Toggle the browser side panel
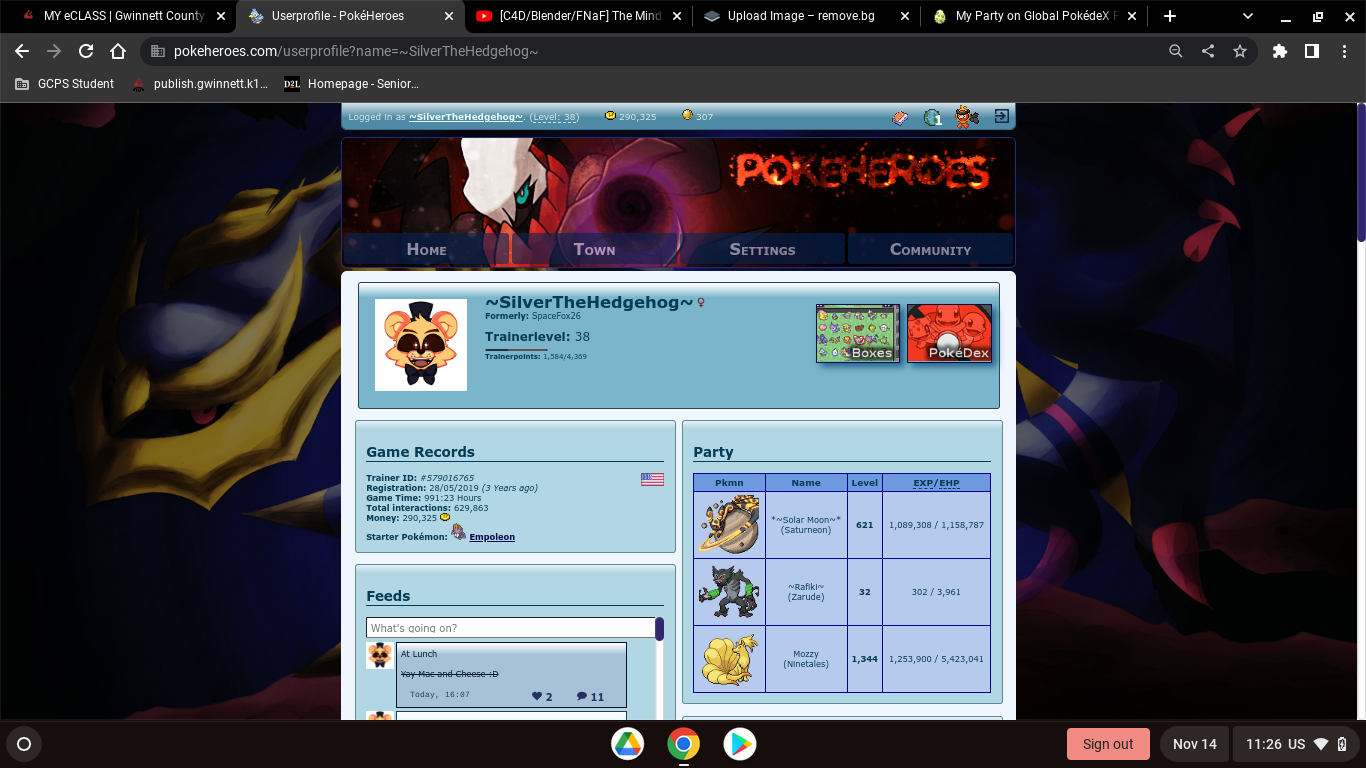The width and height of the screenshot is (1366, 768). (x=1312, y=51)
